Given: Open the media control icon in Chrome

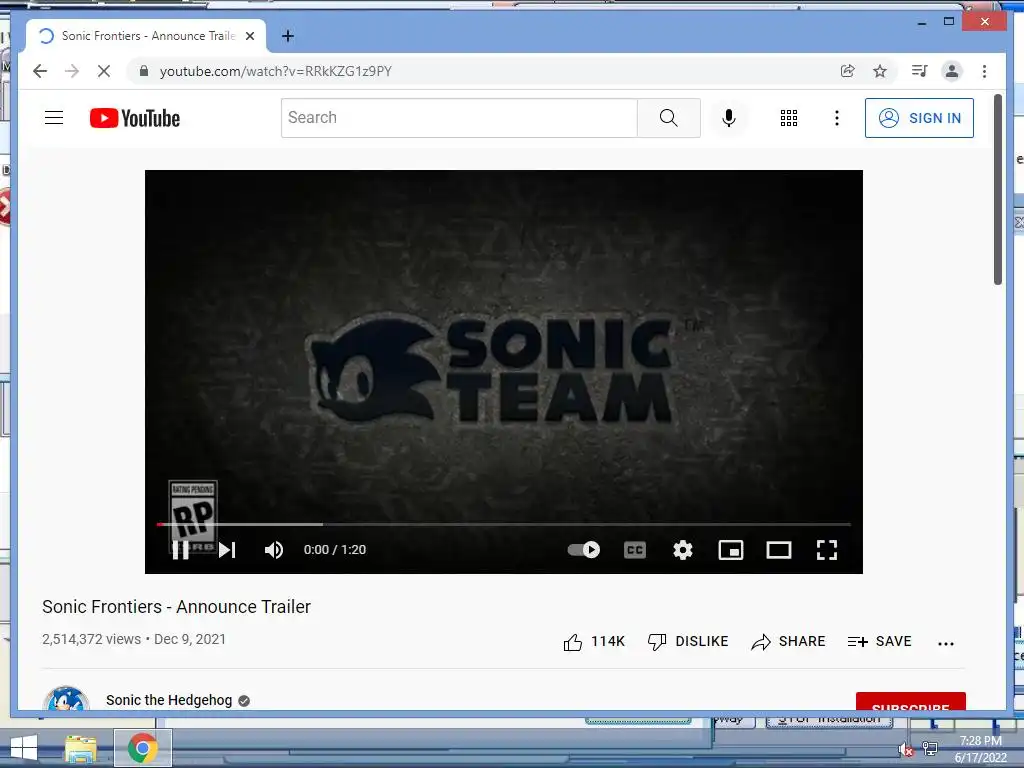Looking at the screenshot, I should [x=920, y=71].
